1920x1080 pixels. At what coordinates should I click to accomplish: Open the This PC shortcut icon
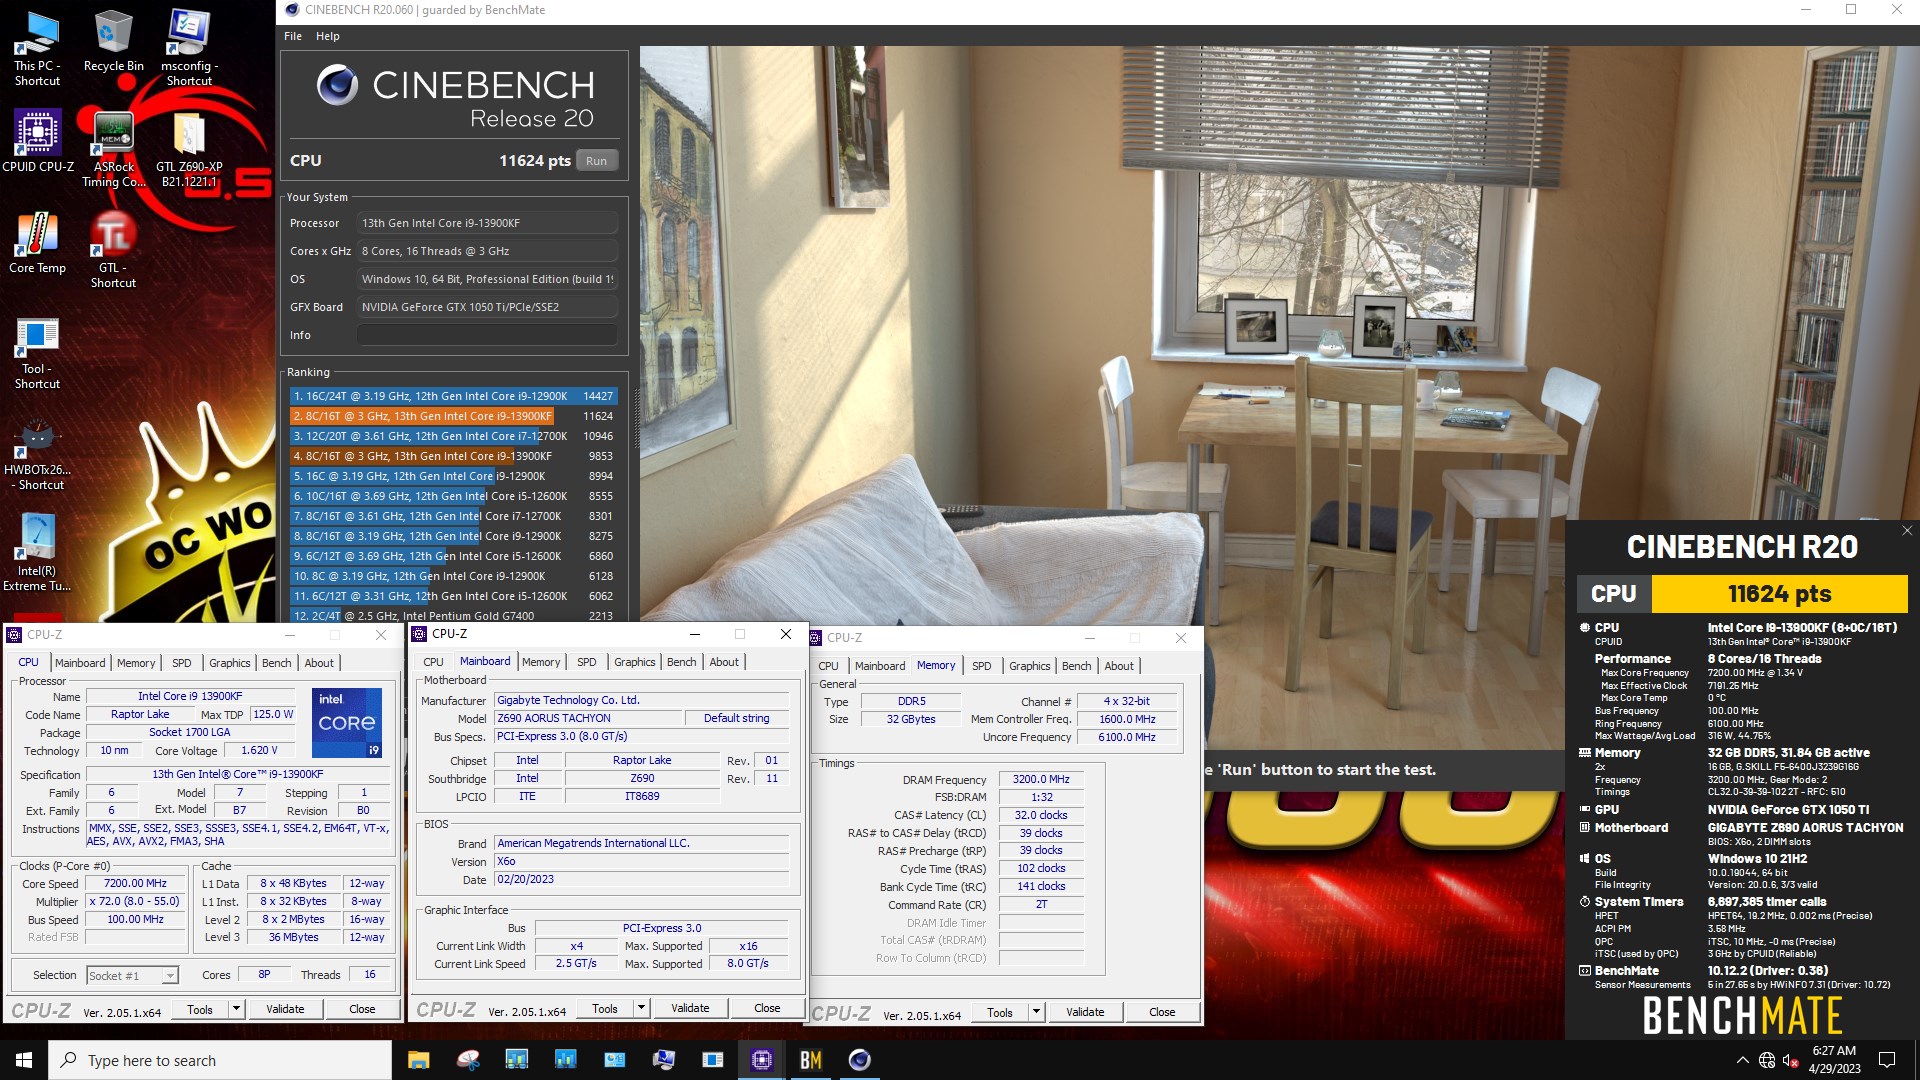37,48
